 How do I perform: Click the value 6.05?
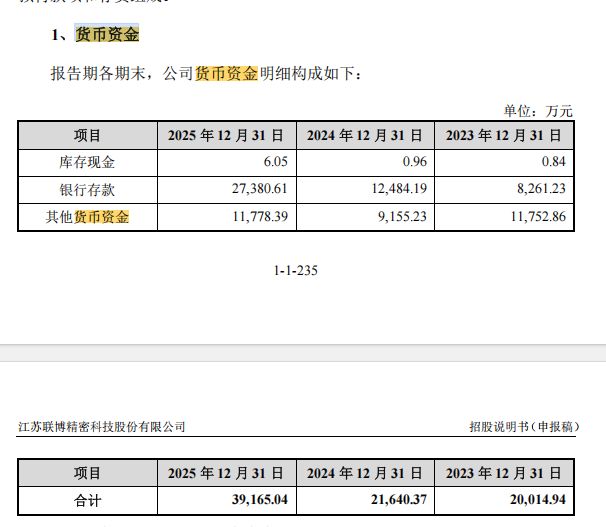pyautogui.click(x=276, y=162)
